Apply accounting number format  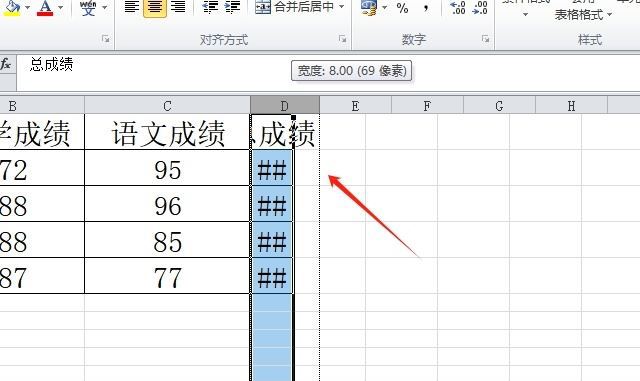pyautogui.click(x=369, y=8)
